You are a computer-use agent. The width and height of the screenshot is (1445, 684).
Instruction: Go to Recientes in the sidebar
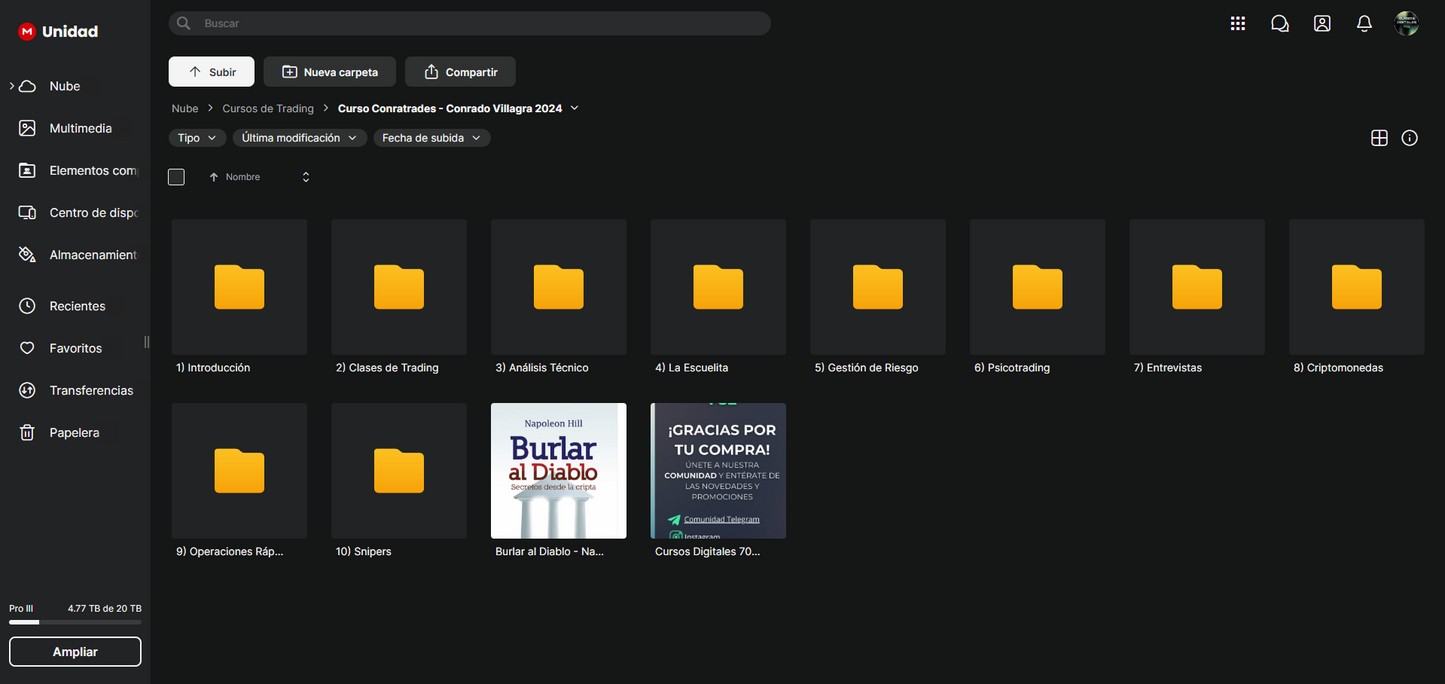(76, 306)
